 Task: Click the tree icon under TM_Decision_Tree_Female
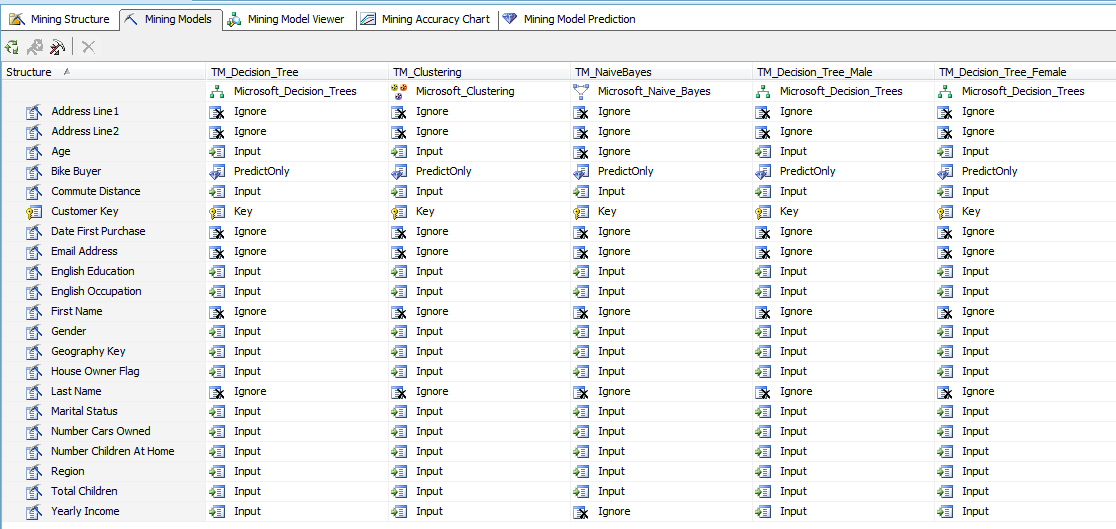click(945, 92)
